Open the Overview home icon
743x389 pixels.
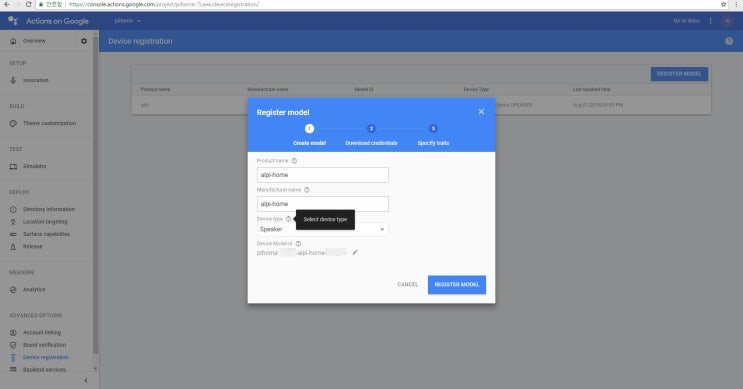coord(13,41)
